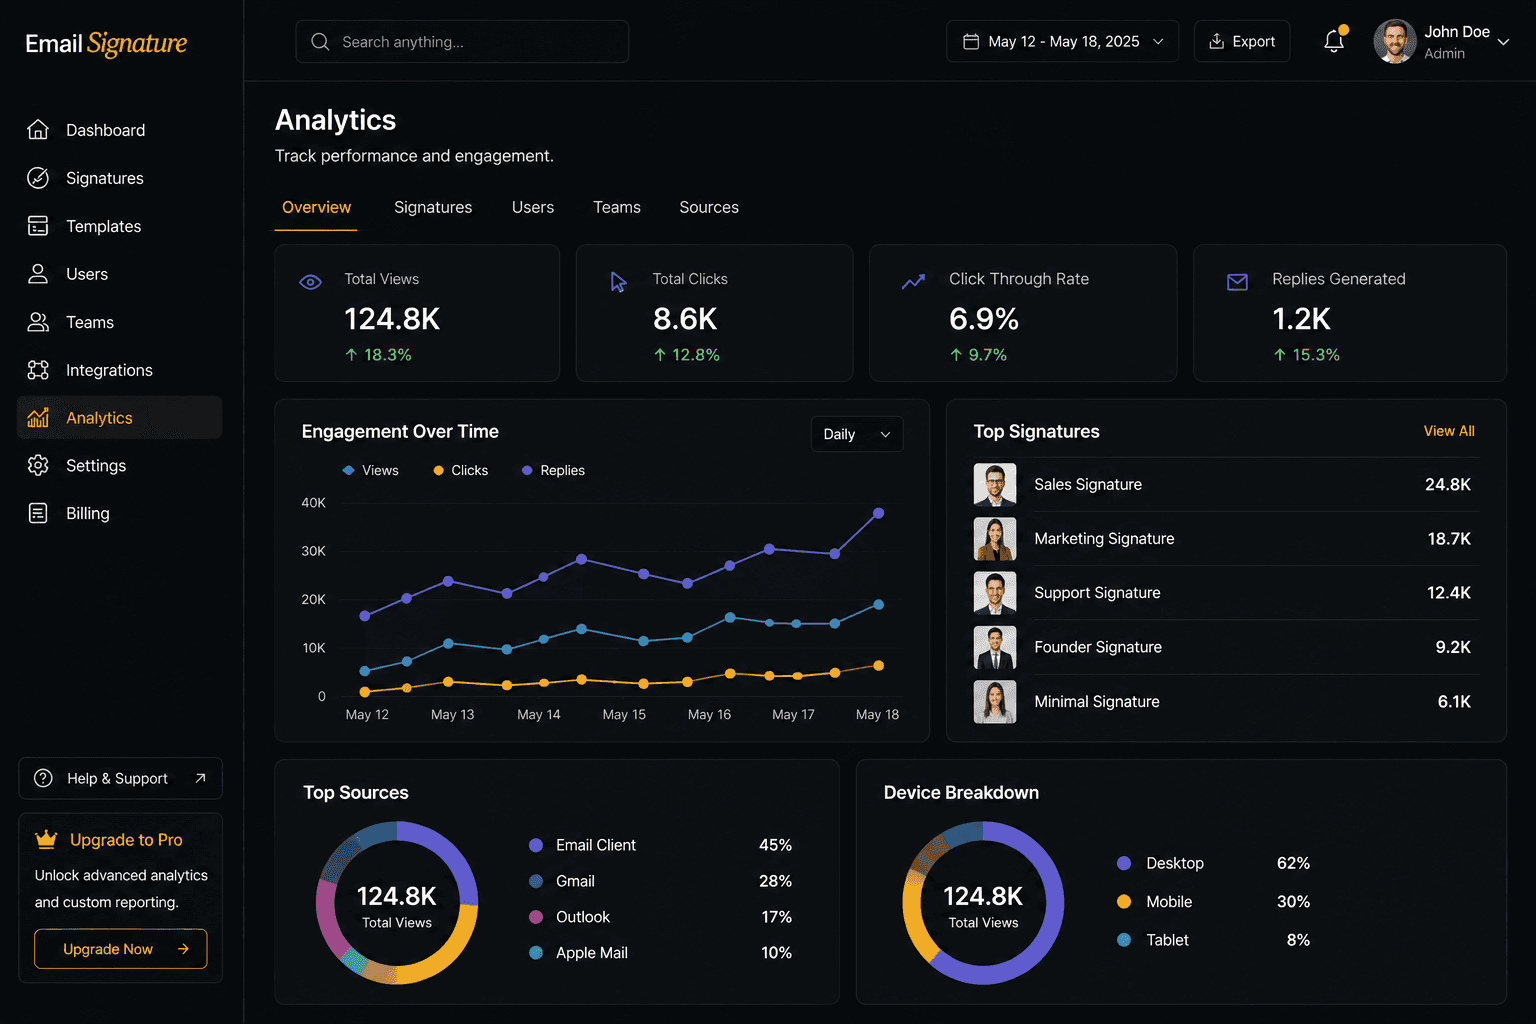The height and width of the screenshot is (1024, 1536).
Task: Switch to the Overview tab
Action: [x=316, y=207]
